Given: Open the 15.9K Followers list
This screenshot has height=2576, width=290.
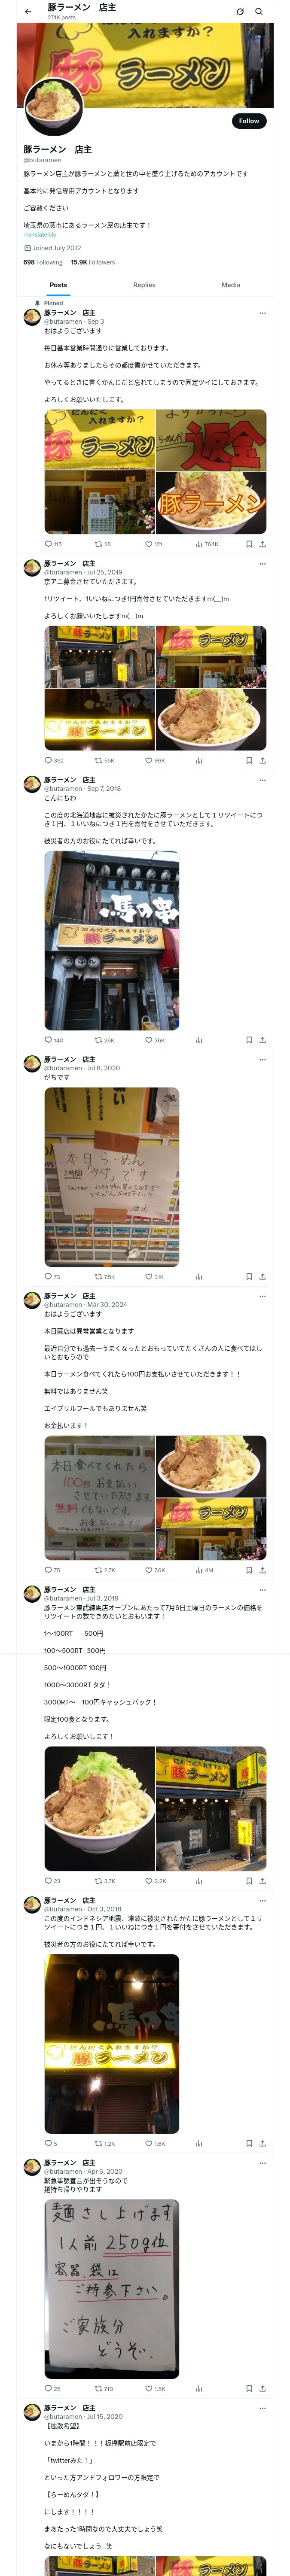Looking at the screenshot, I should click(x=93, y=262).
